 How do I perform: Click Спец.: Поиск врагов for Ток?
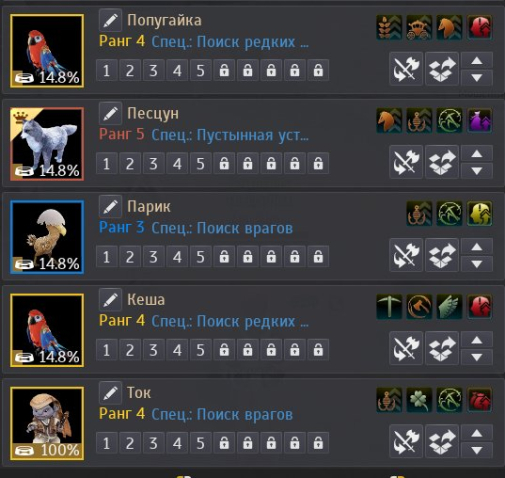222,415
